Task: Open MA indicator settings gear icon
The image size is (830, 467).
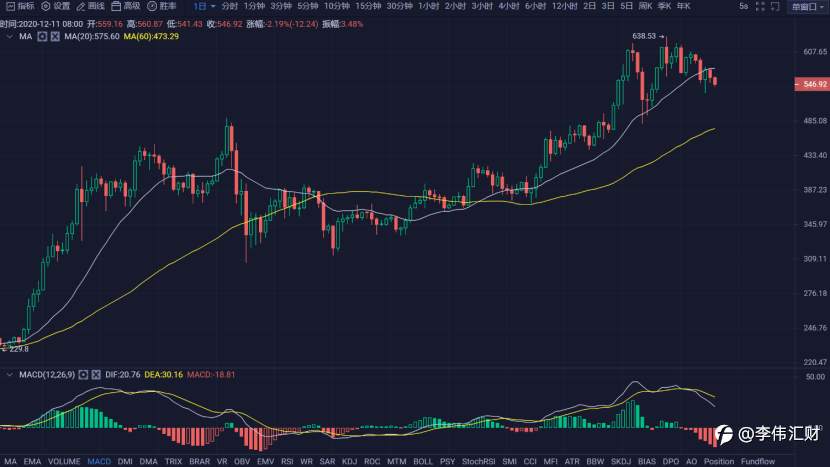Action: point(42,37)
